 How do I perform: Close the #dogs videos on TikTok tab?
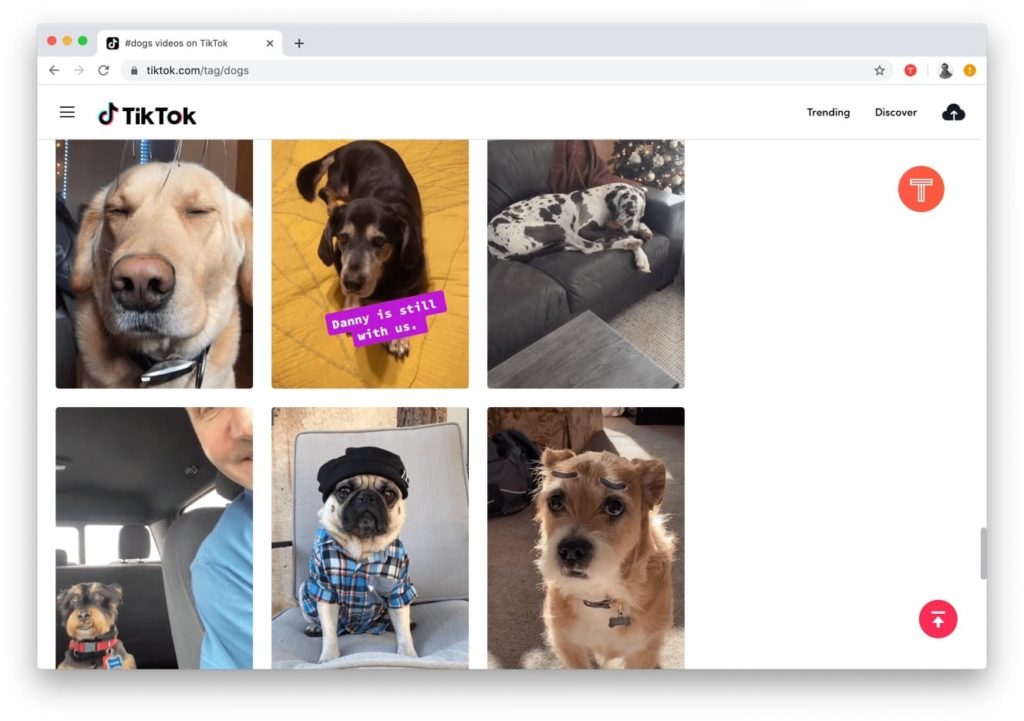270,43
